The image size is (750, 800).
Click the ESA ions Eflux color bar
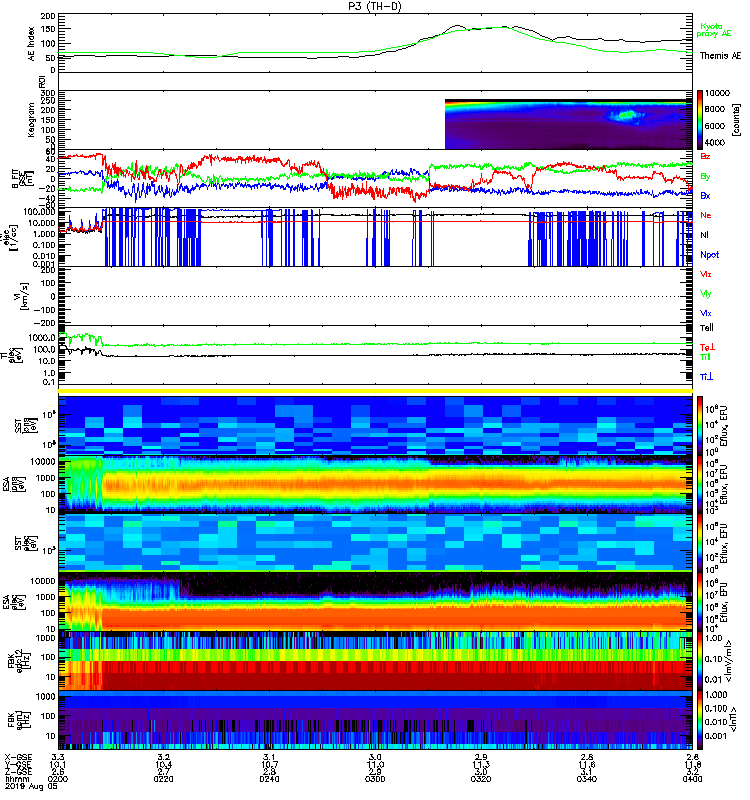701,485
